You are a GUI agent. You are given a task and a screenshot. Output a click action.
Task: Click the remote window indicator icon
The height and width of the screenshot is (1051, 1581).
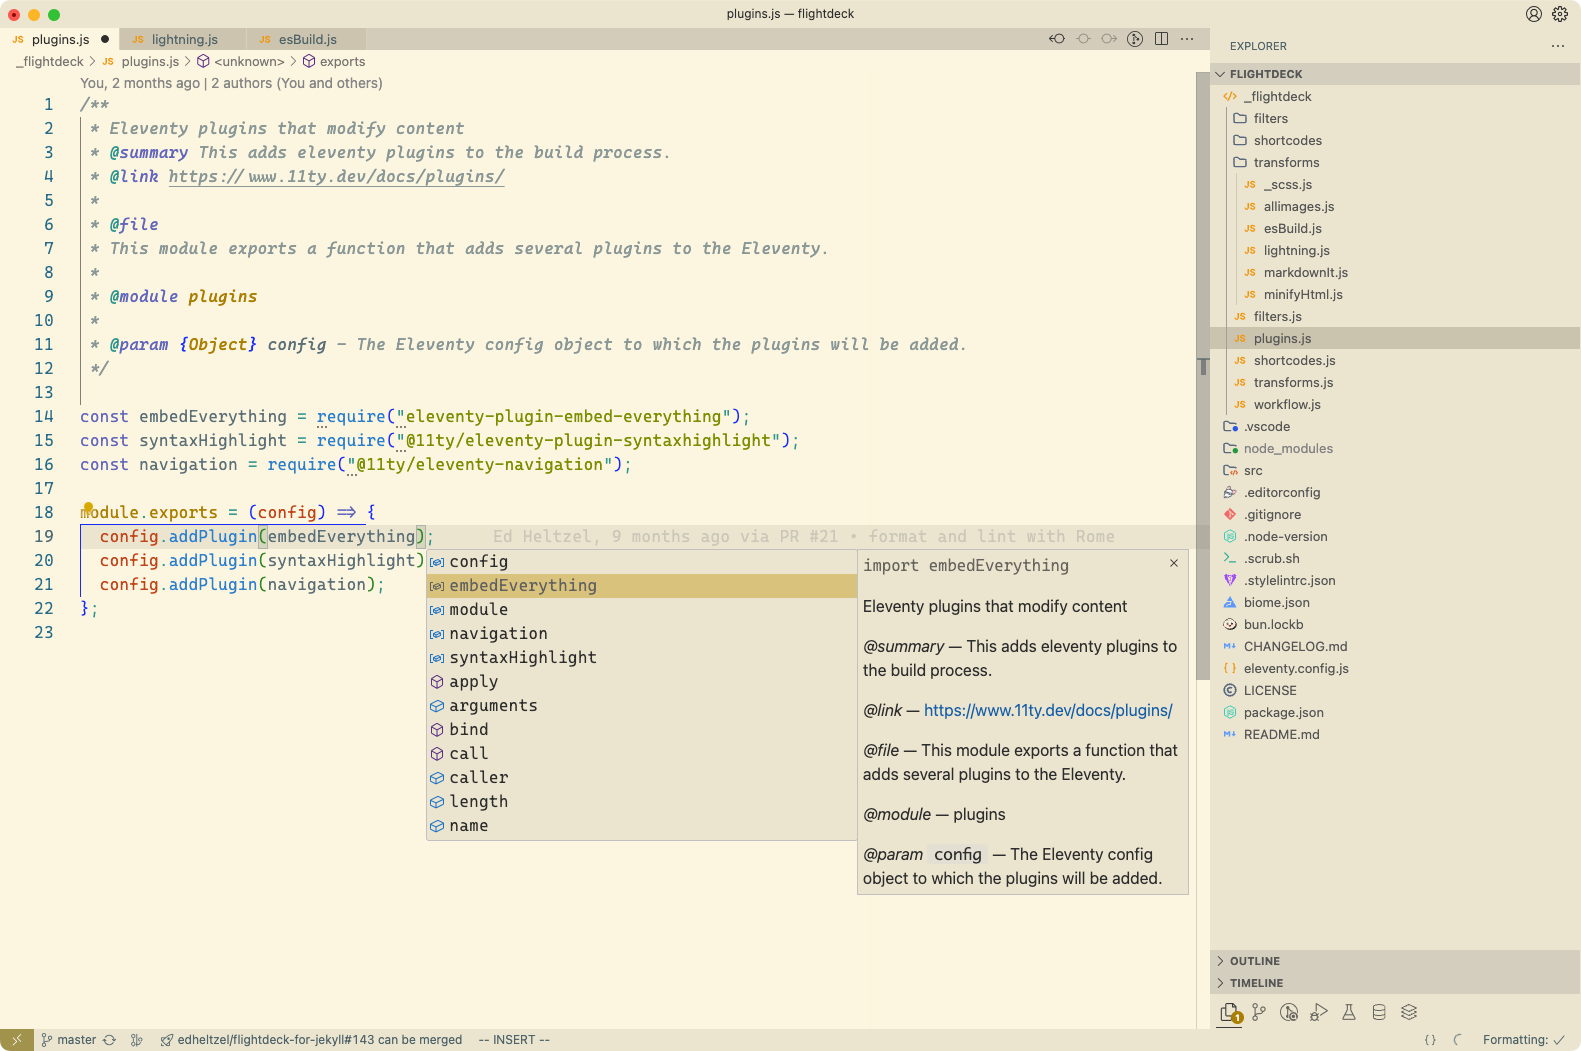(16, 1040)
